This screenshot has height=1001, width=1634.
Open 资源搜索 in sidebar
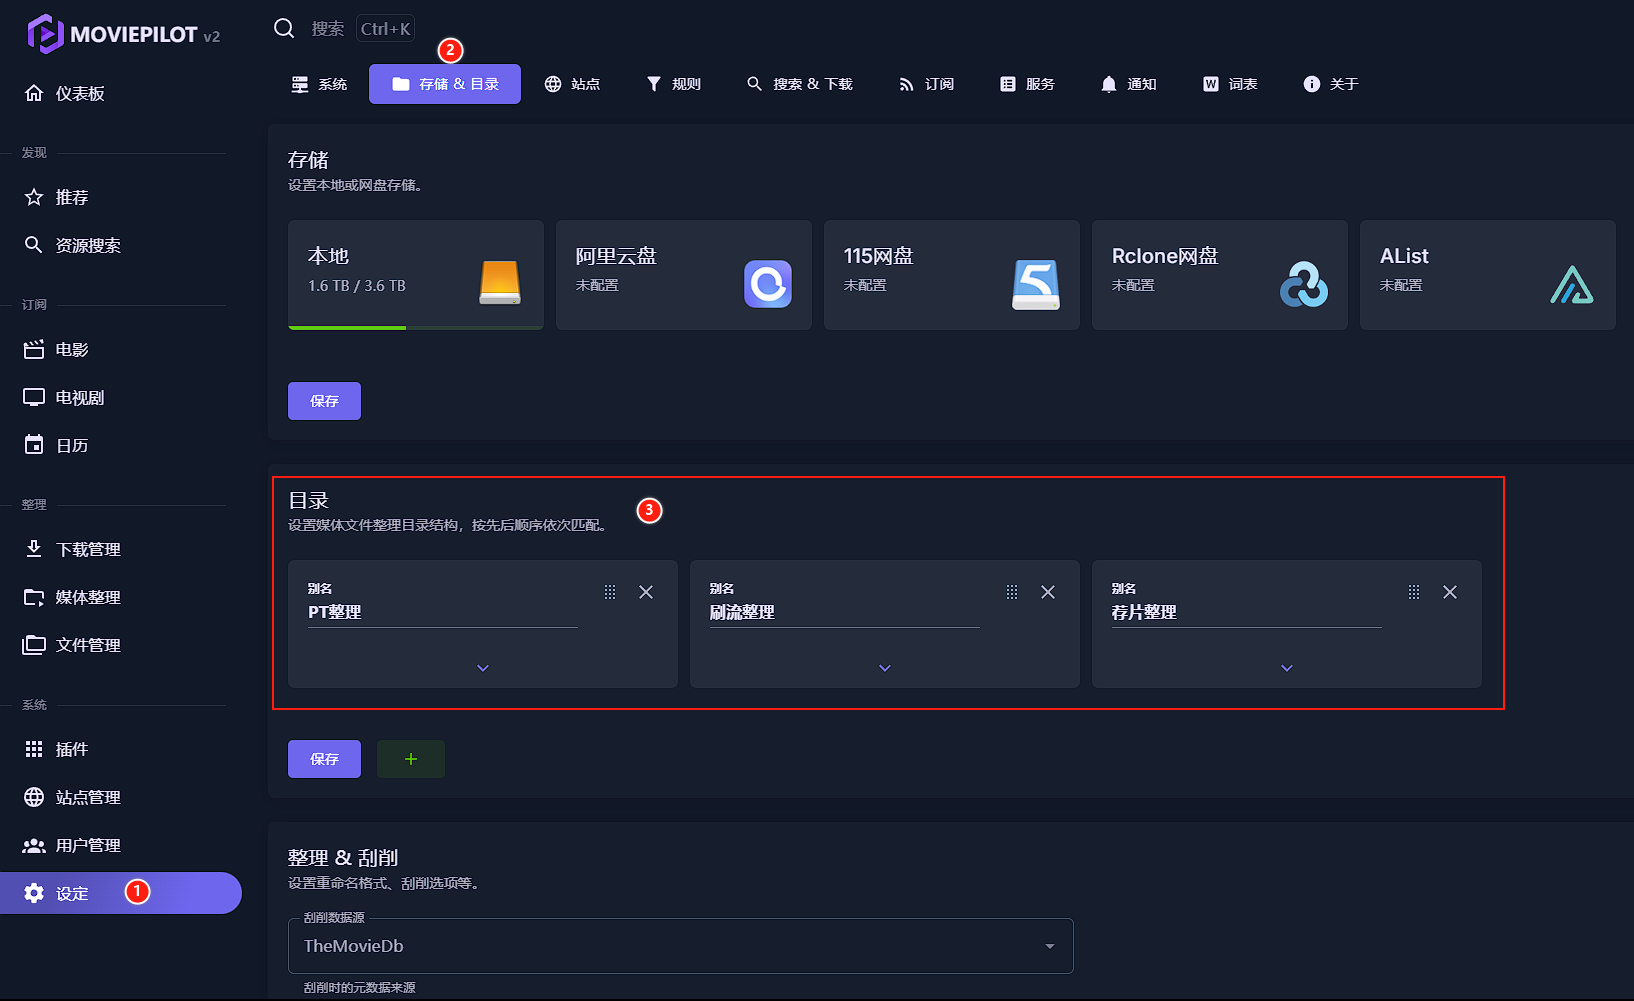click(x=121, y=245)
